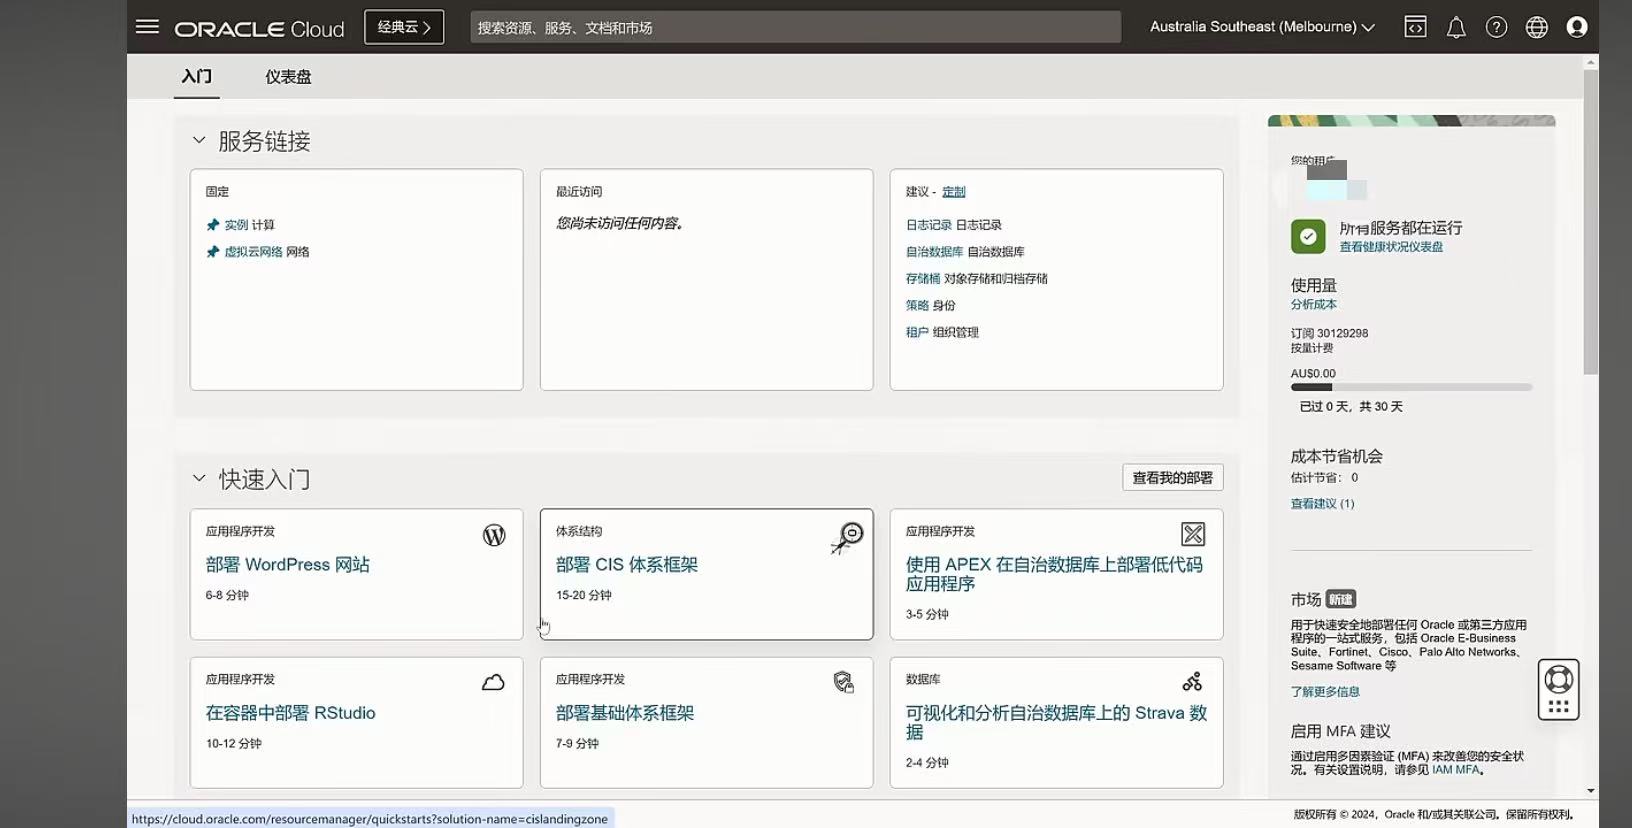Click the 新建 badge beside 市场
Viewport: 1632px width, 828px height.
pos(1341,600)
